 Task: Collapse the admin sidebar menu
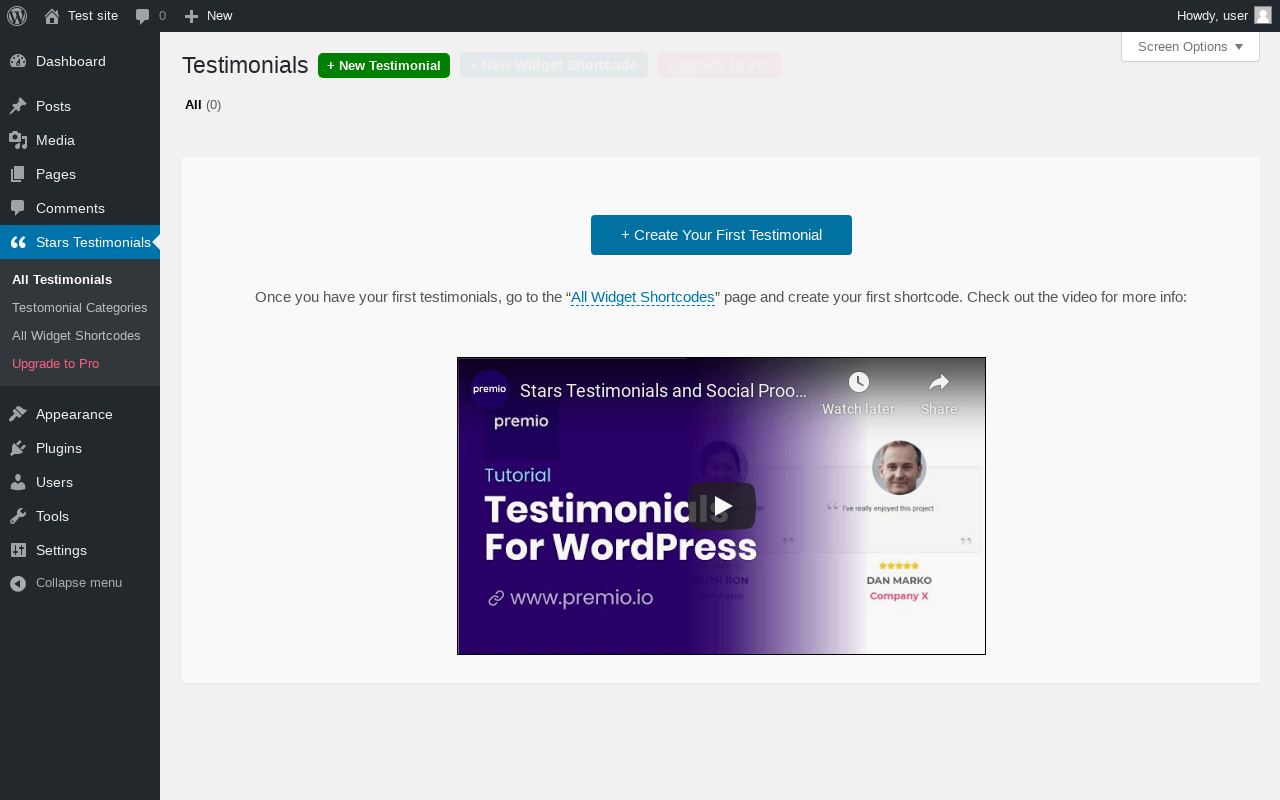click(66, 583)
